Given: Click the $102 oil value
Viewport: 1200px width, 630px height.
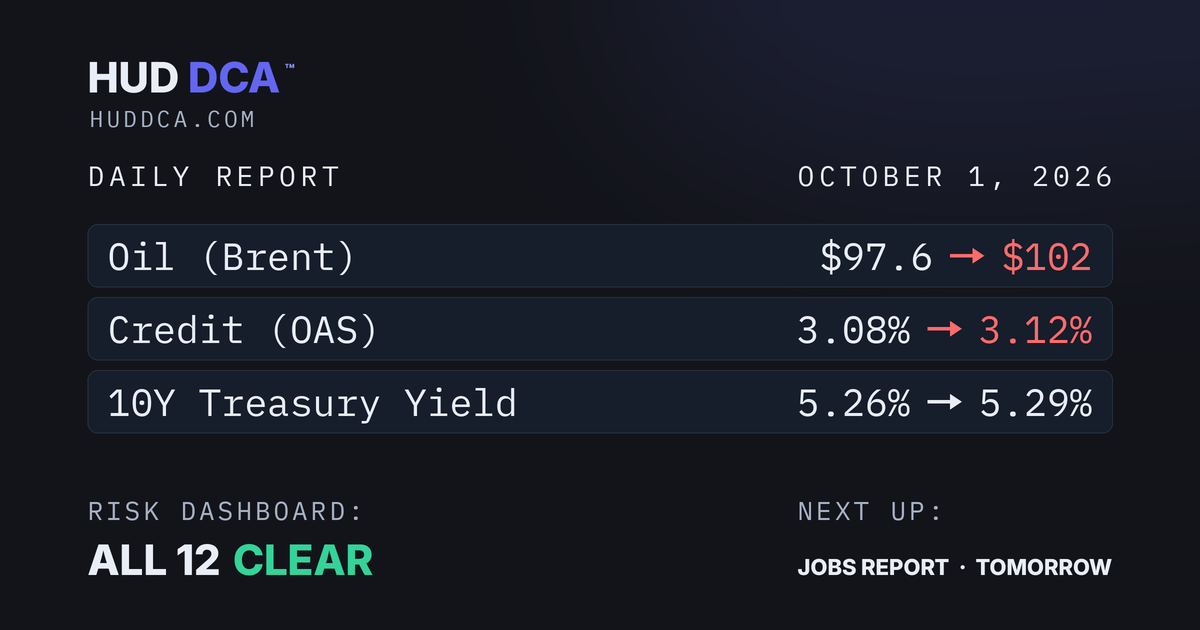Looking at the screenshot, I should click(1046, 257).
